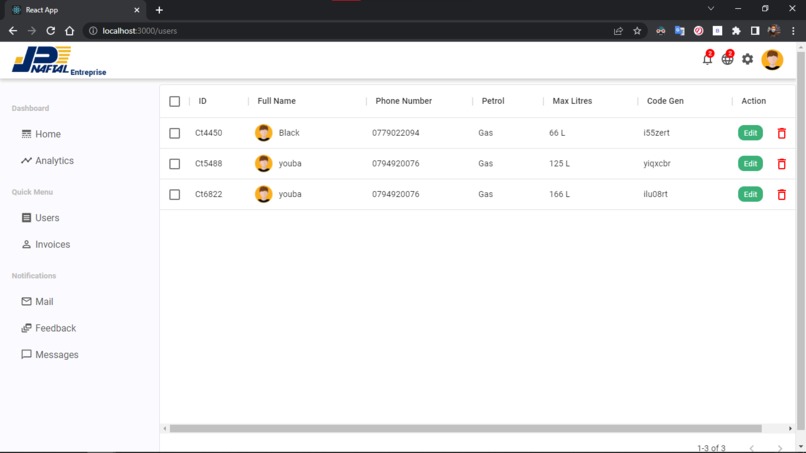Select all rows with header checkbox
Image resolution: width=806 pixels, height=453 pixels.
tap(175, 101)
